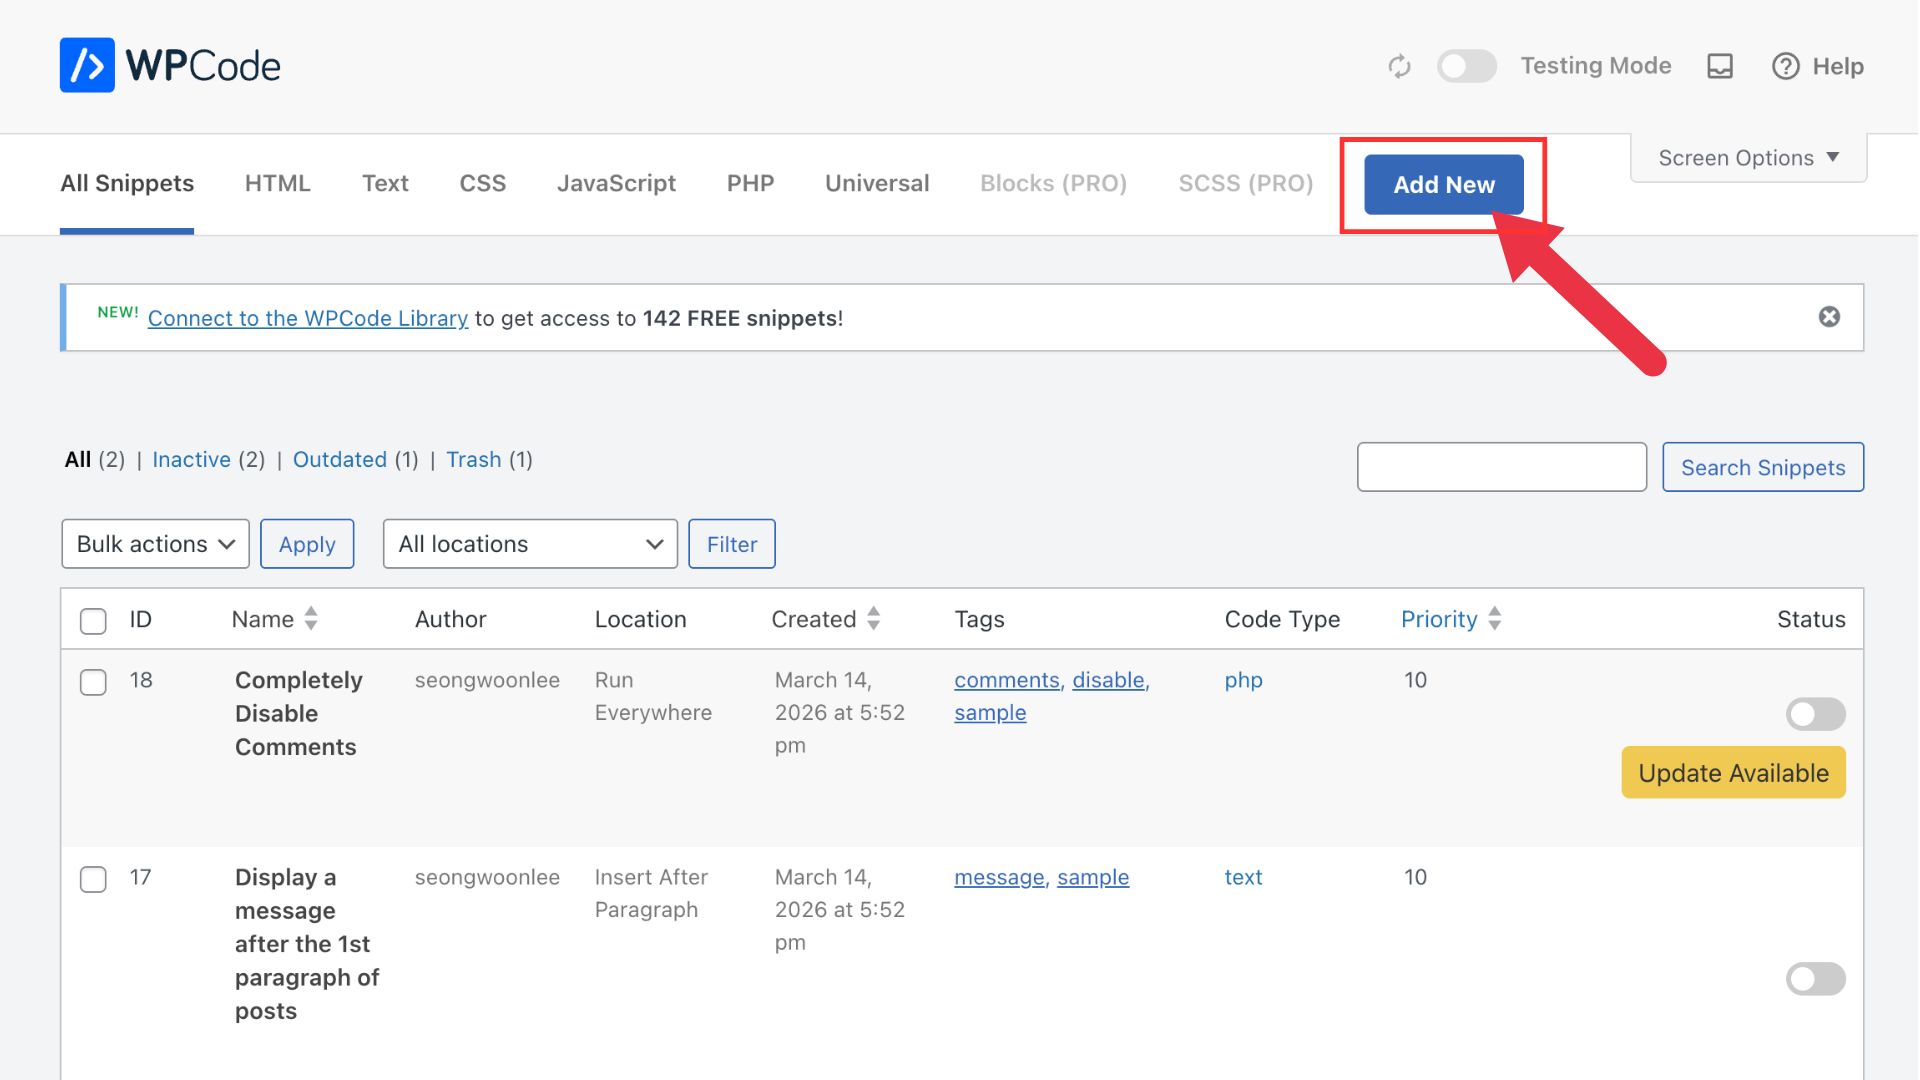Click Run Everywhere location text

653,696
